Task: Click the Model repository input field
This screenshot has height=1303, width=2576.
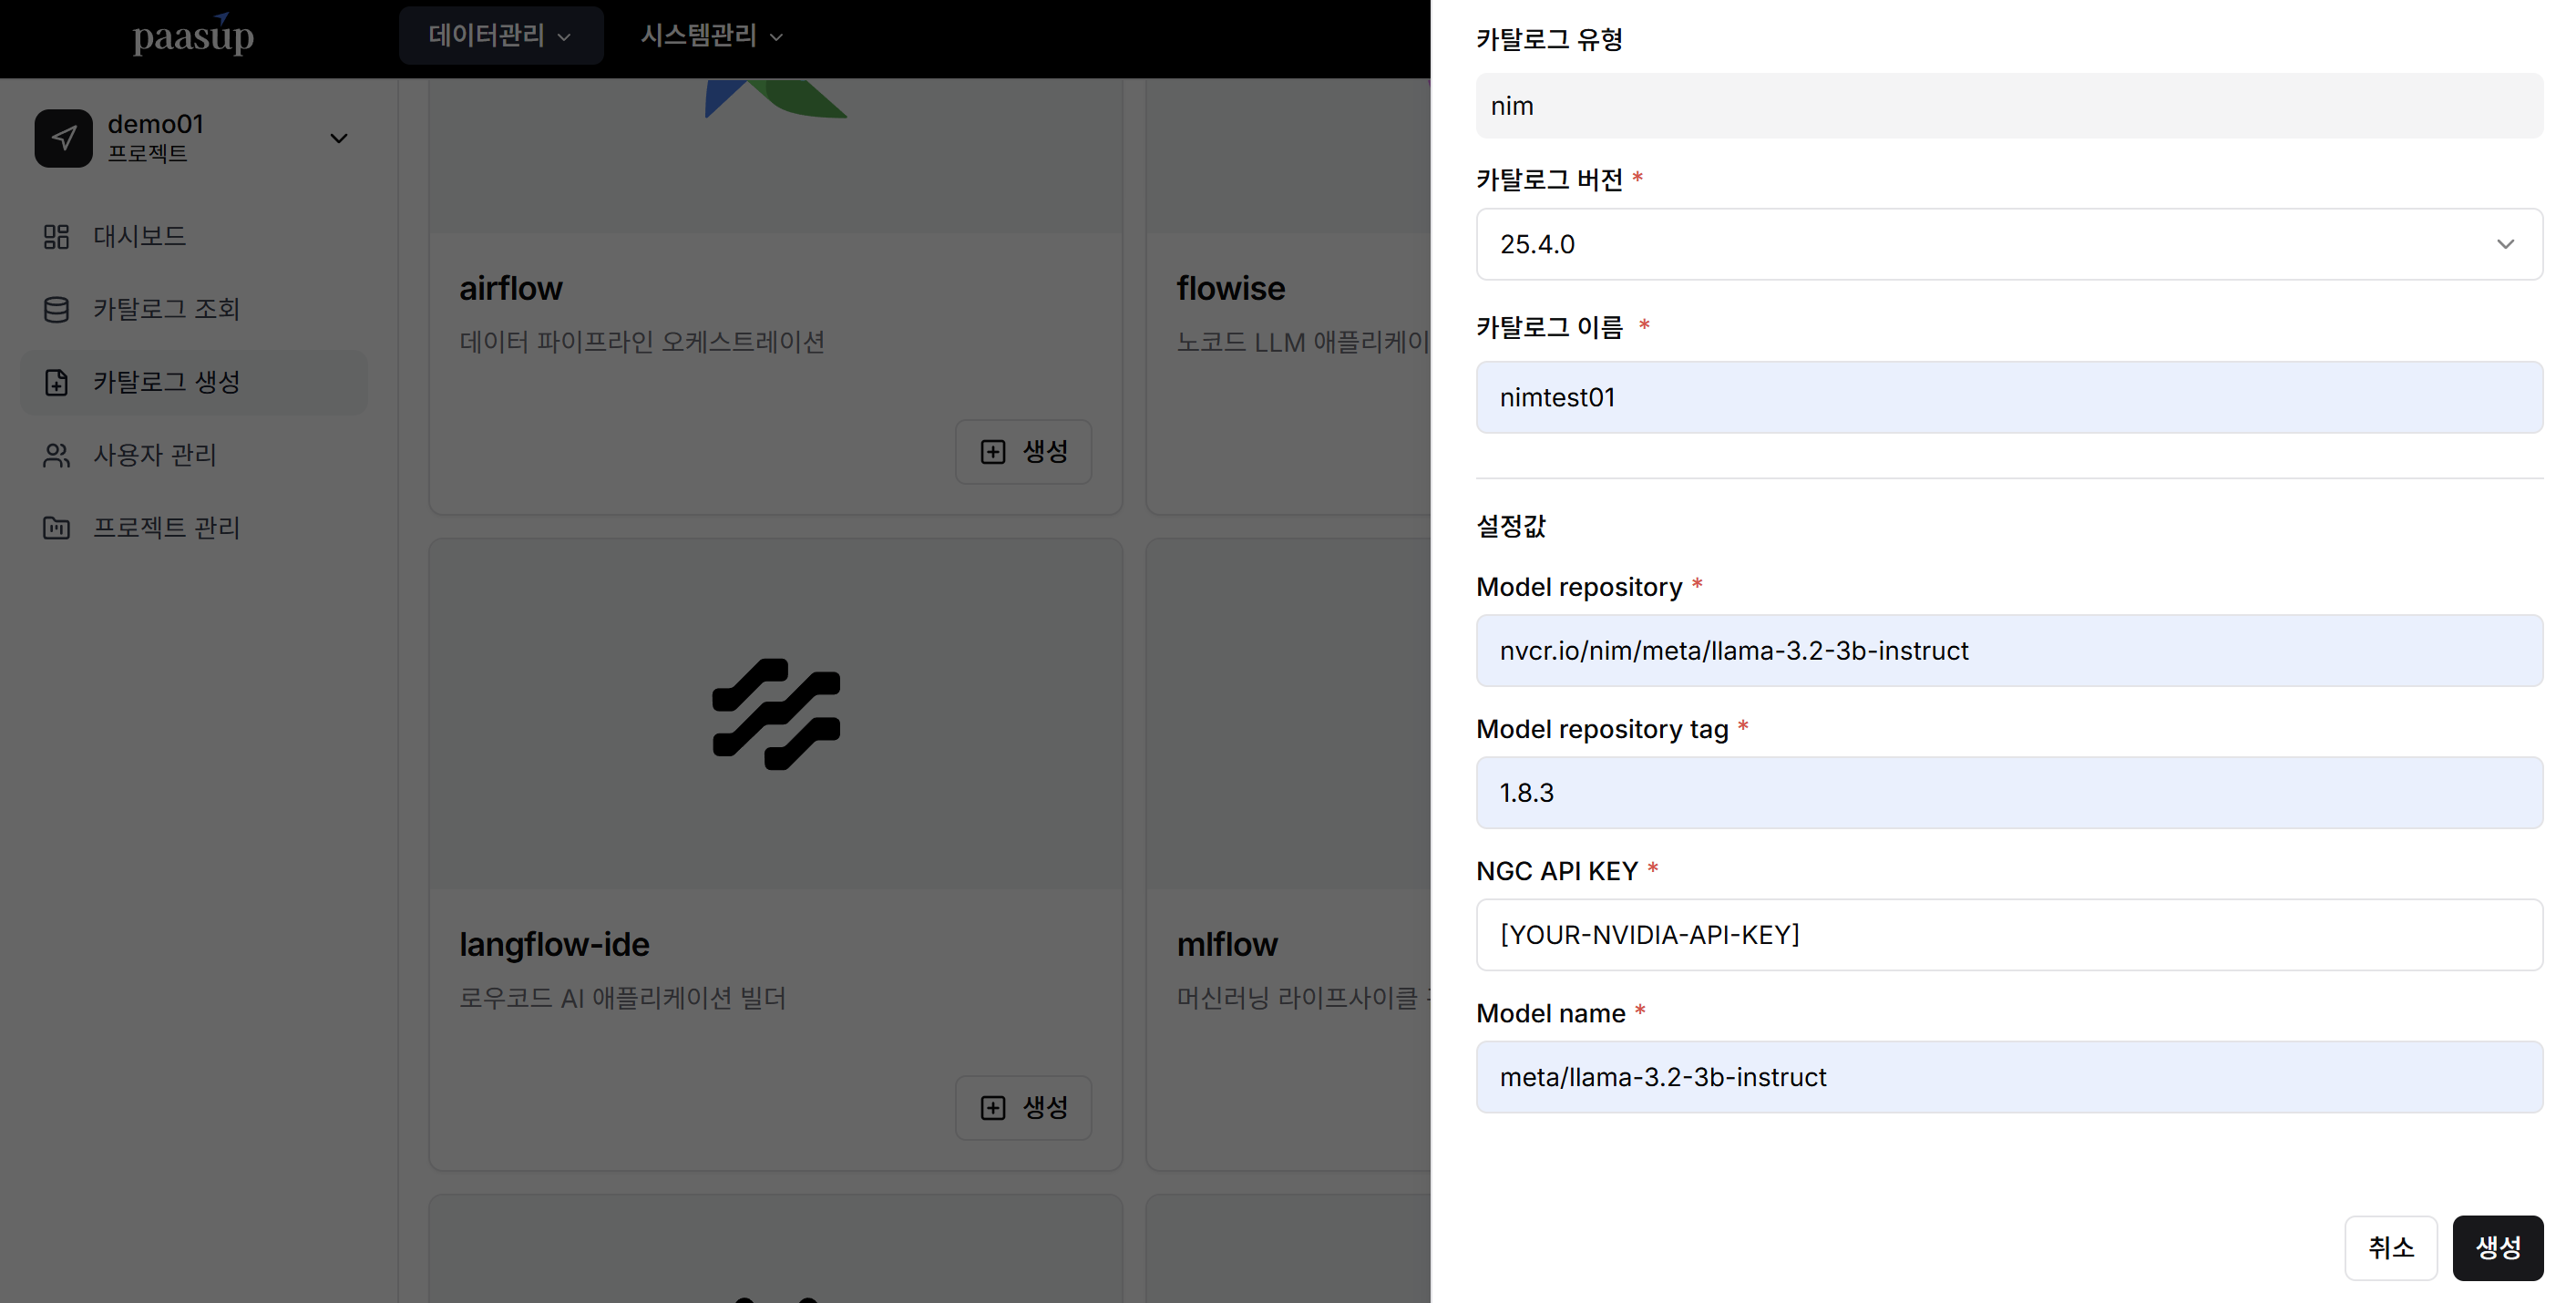Action: coord(2009,650)
